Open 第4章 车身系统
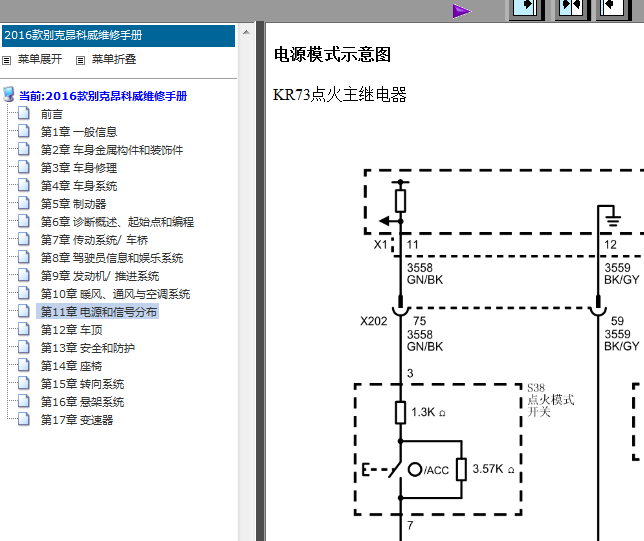This screenshot has width=644, height=541. coord(79,186)
